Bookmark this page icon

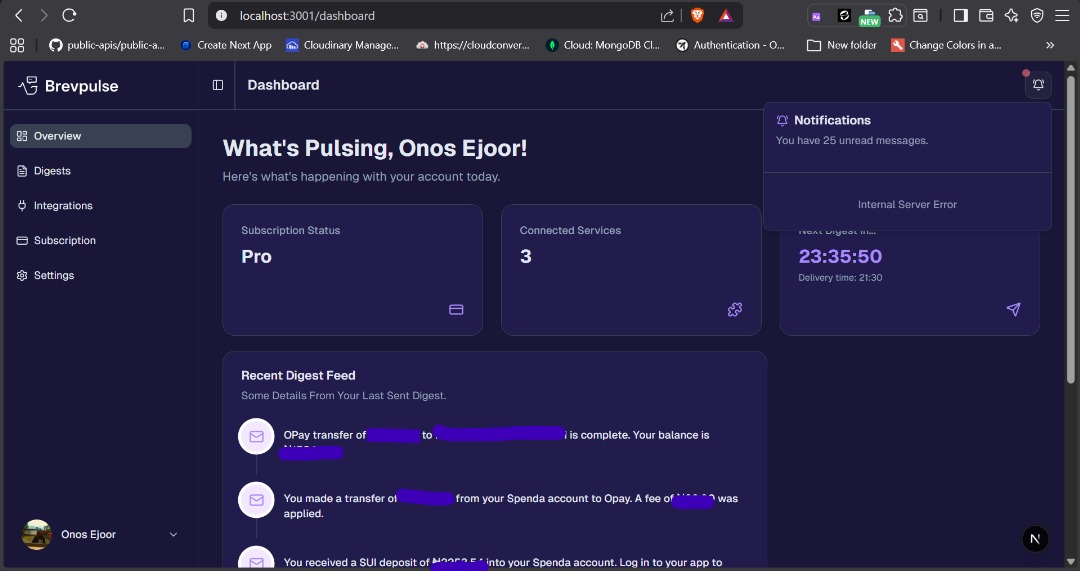[189, 15]
